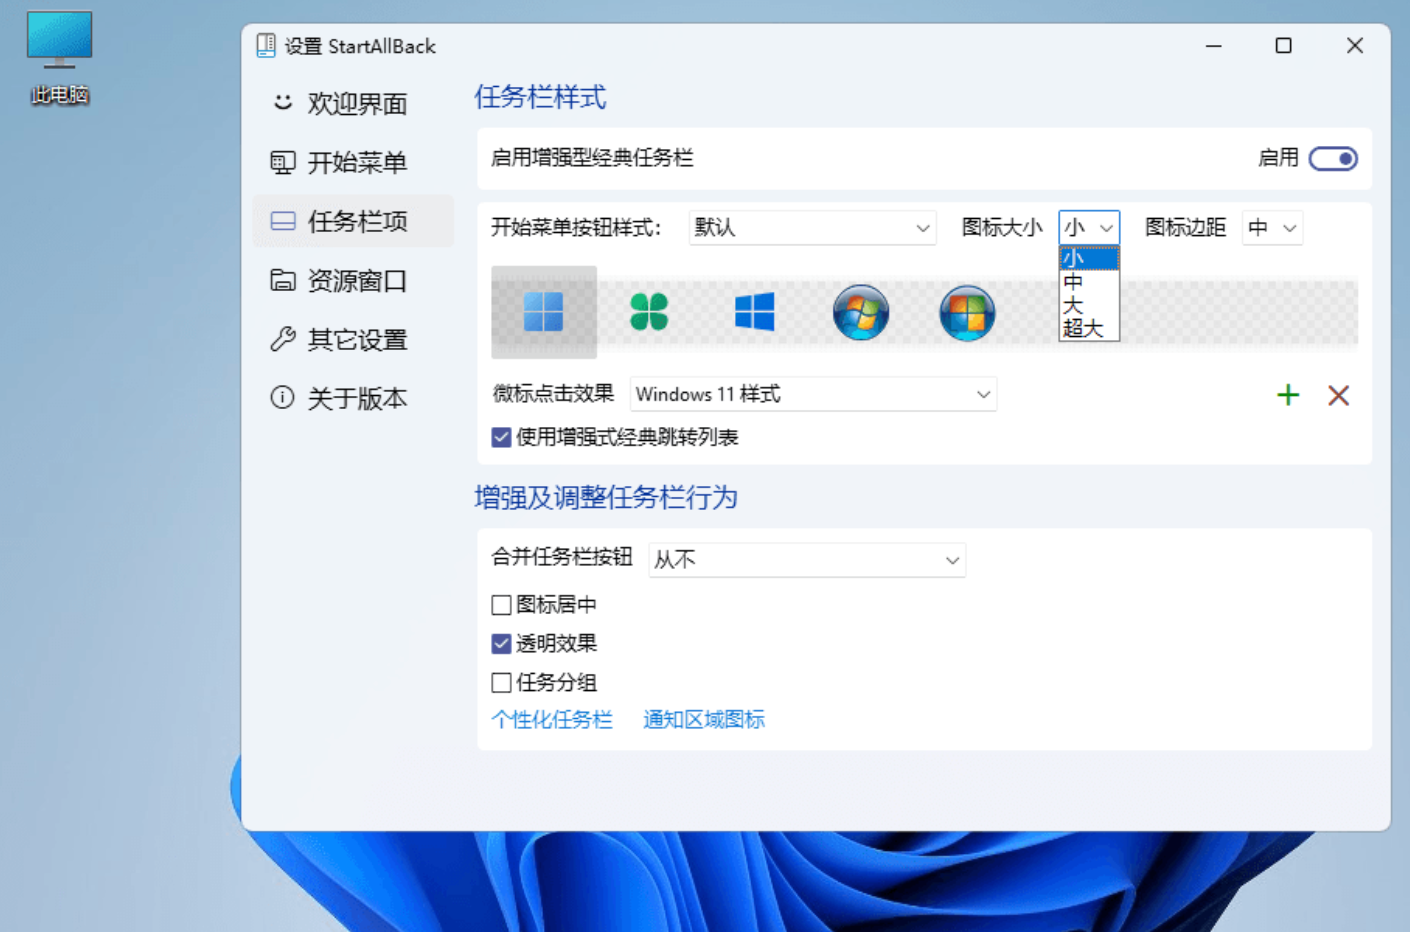Choose 超大 in the icon size list
The height and width of the screenshot is (932, 1410).
click(x=1089, y=328)
